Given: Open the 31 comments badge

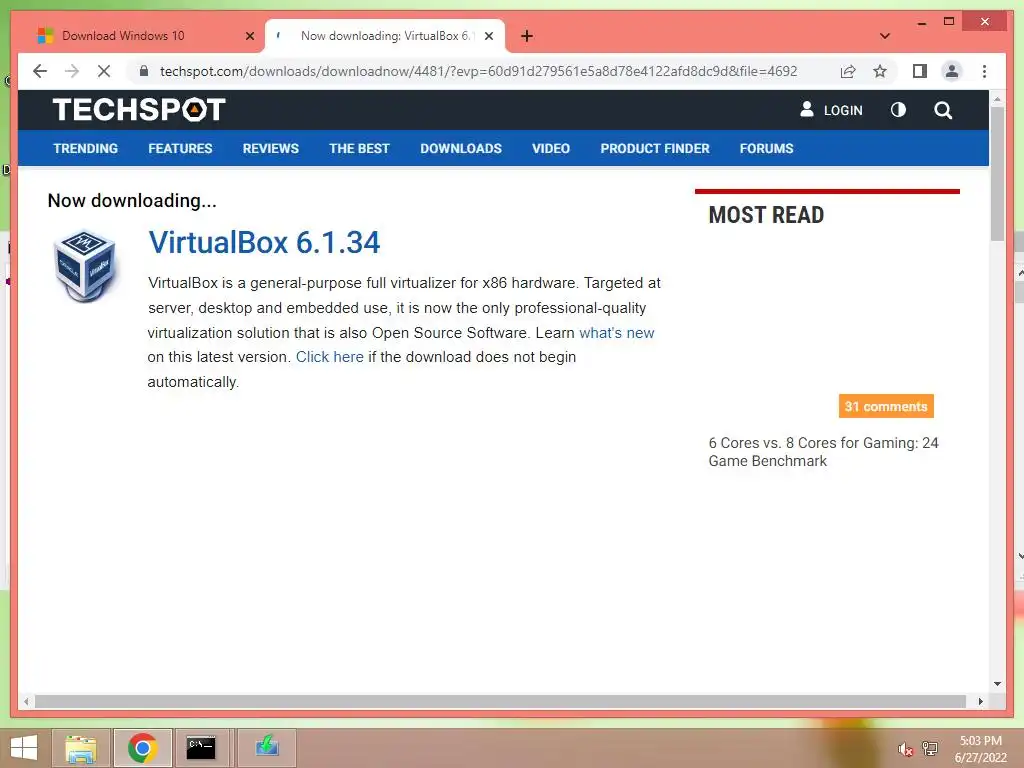Looking at the screenshot, I should [886, 406].
